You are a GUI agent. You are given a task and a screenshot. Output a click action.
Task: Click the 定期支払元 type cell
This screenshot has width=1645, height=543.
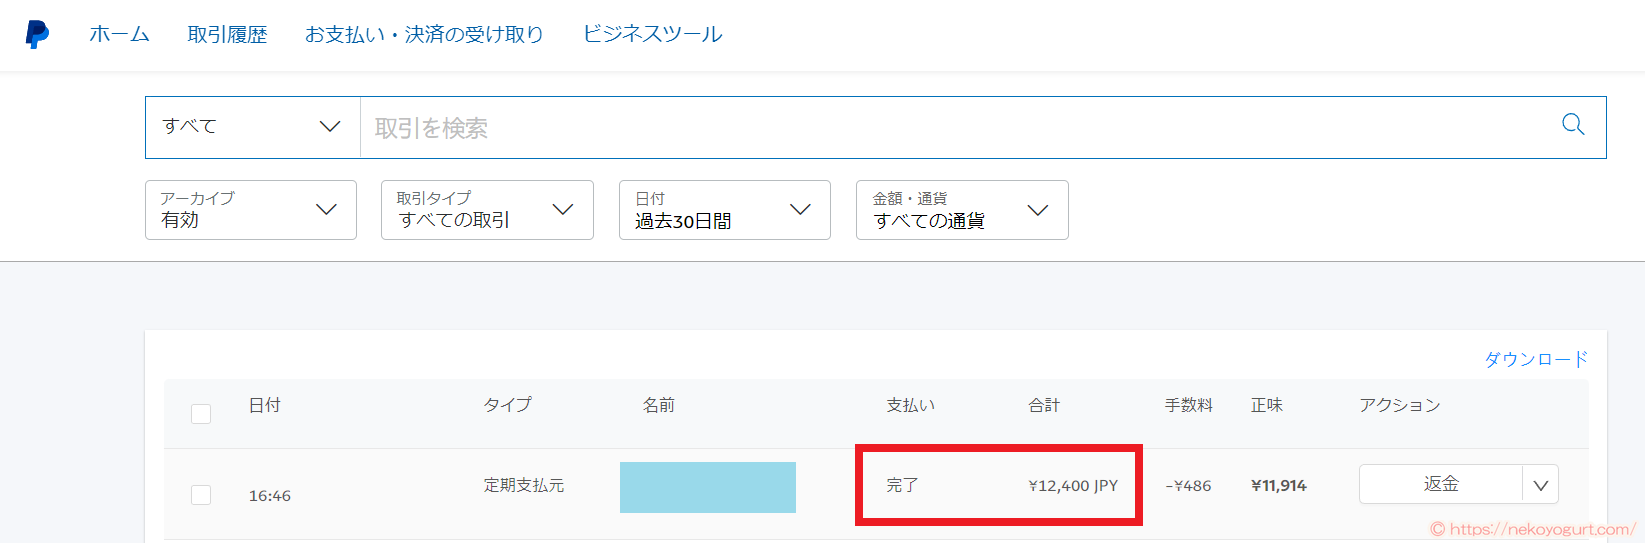pyautogui.click(x=524, y=485)
